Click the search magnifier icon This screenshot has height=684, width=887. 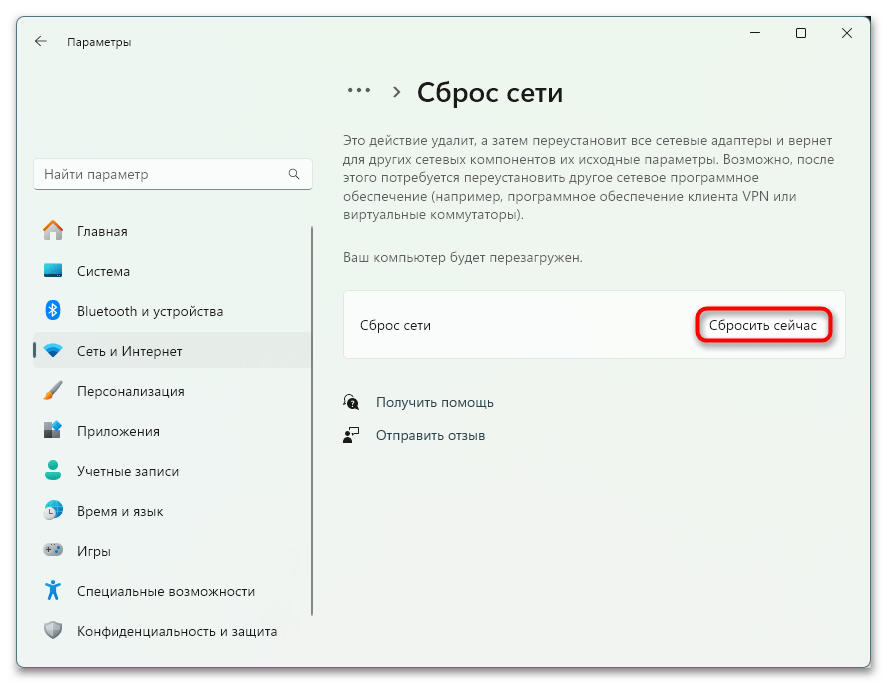point(294,174)
